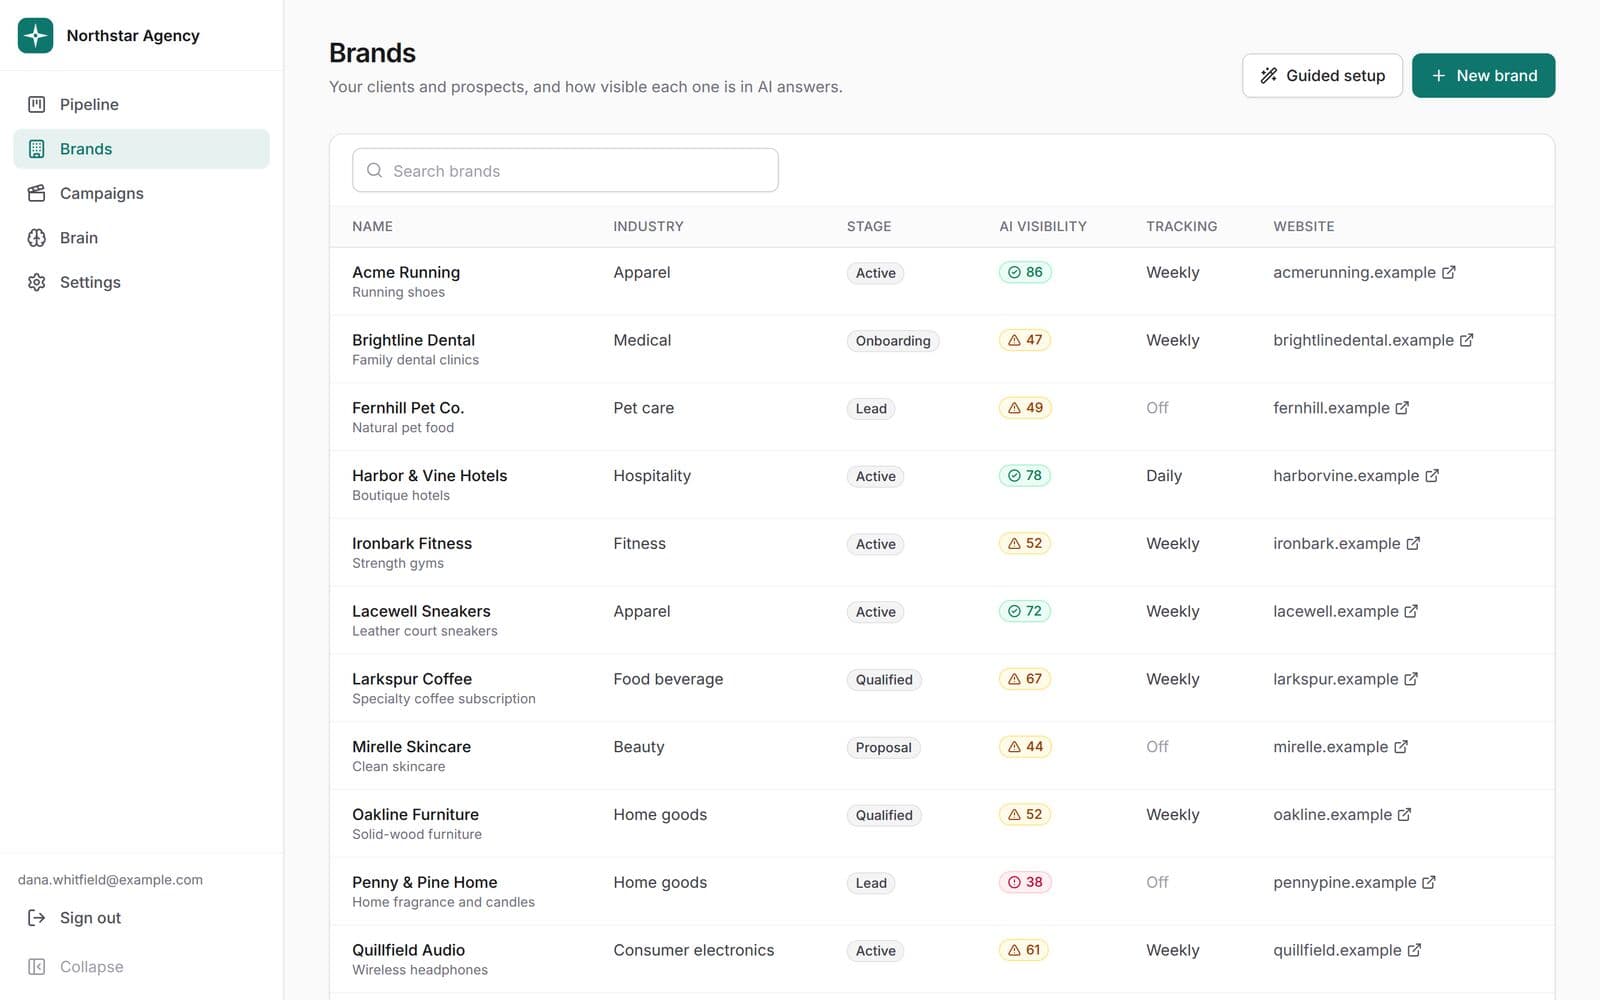Click the visibility score 78 badge

(1025, 476)
